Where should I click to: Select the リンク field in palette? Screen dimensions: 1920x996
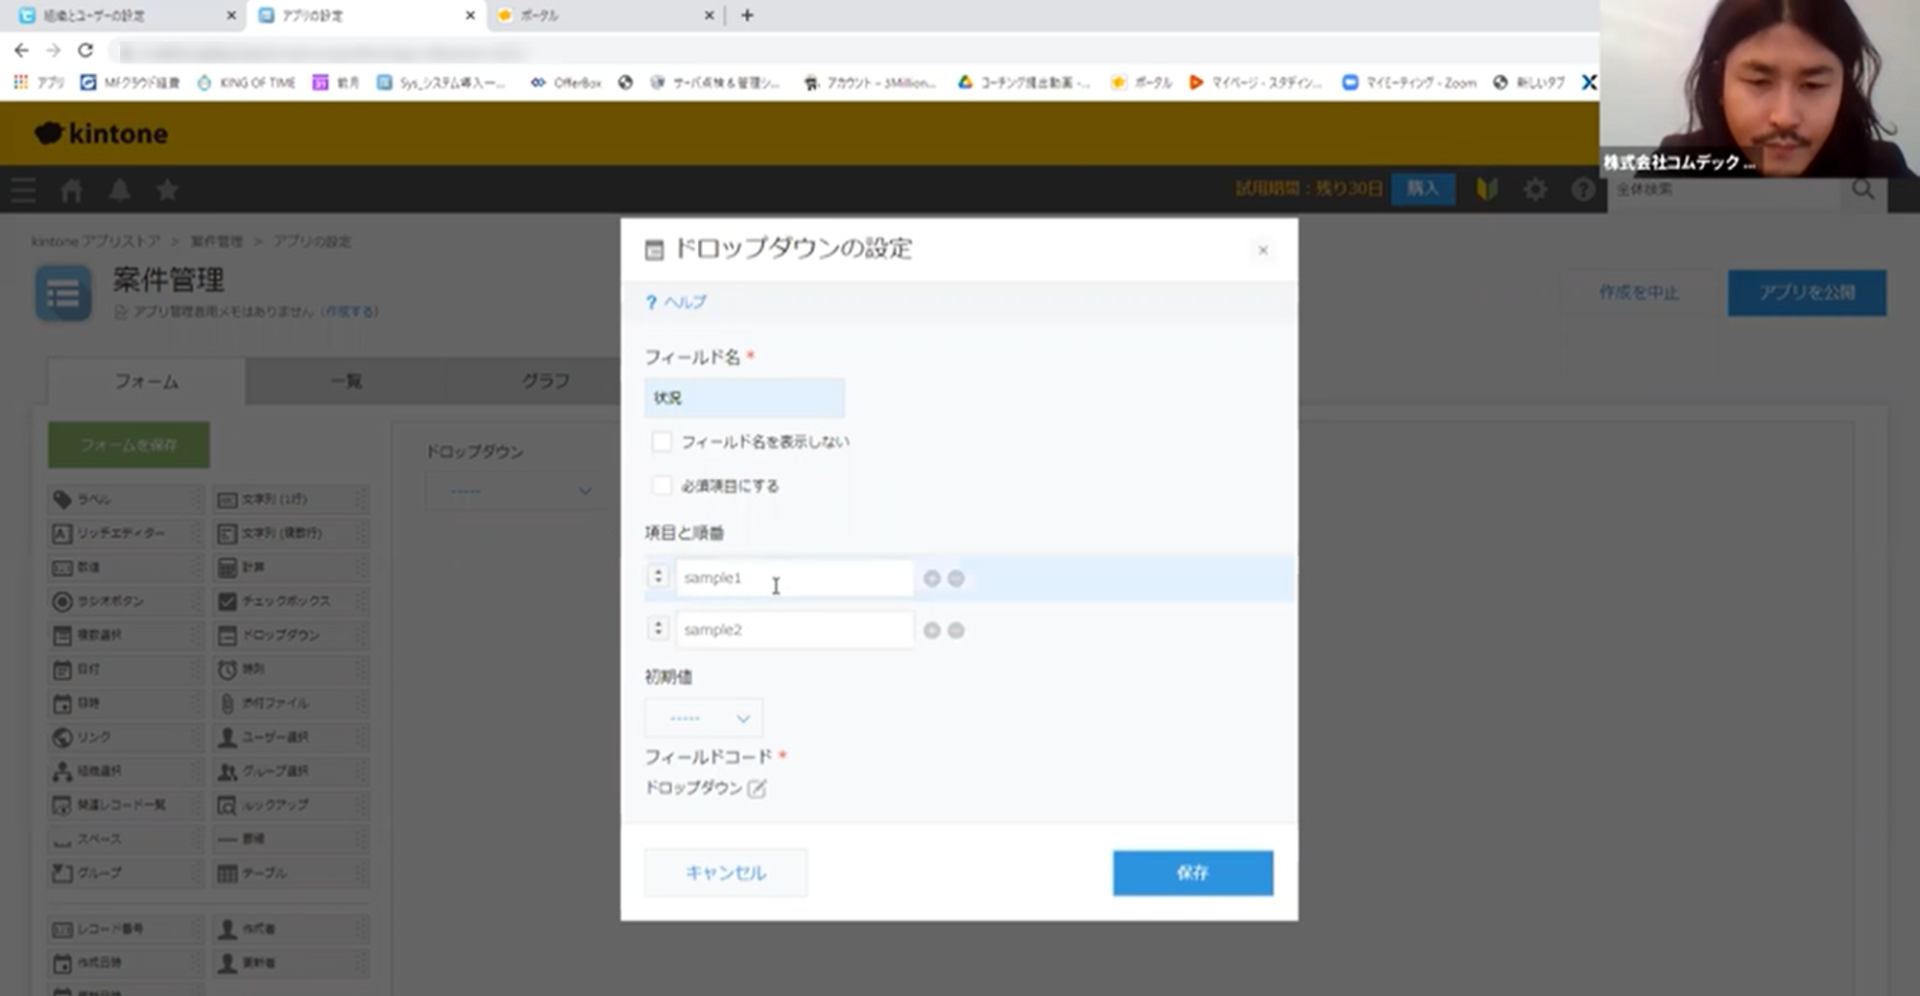pos(126,737)
